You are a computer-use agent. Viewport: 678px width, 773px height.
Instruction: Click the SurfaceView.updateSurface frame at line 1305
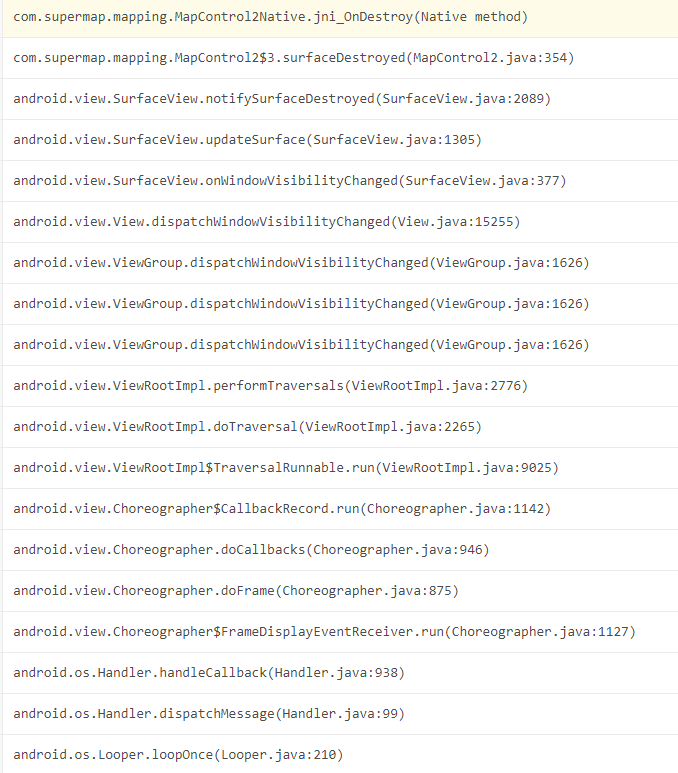(340, 140)
